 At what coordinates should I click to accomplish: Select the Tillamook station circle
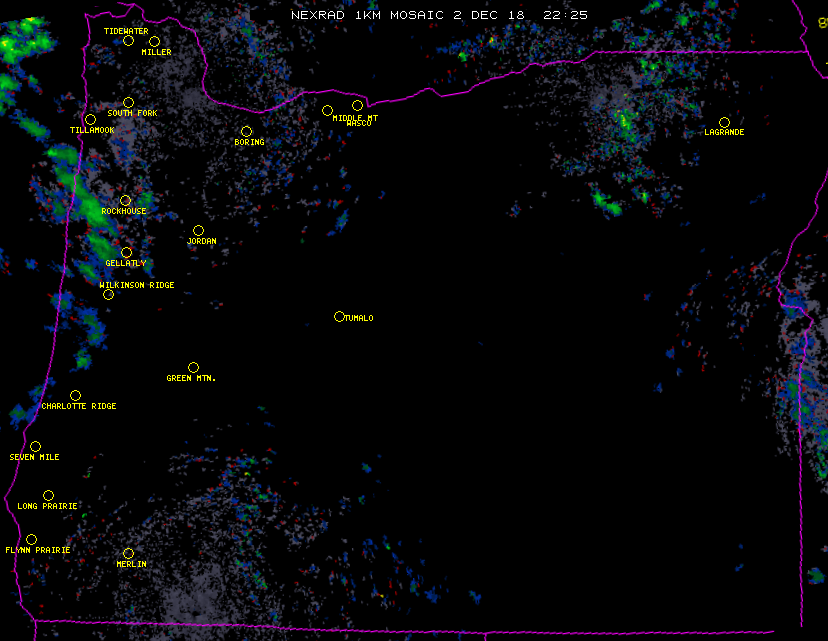[90, 120]
